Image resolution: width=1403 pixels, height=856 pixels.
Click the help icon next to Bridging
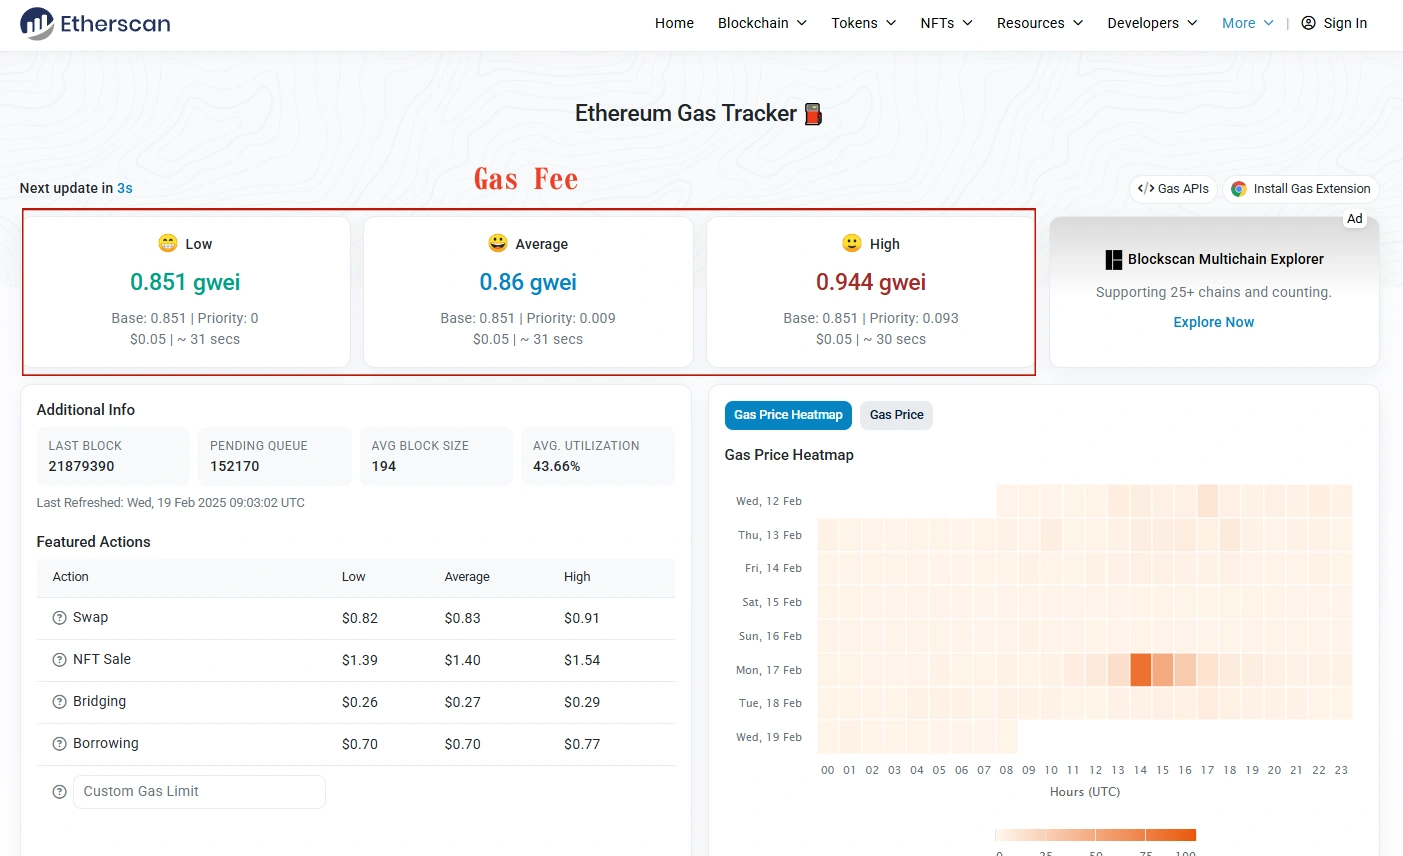click(x=59, y=702)
